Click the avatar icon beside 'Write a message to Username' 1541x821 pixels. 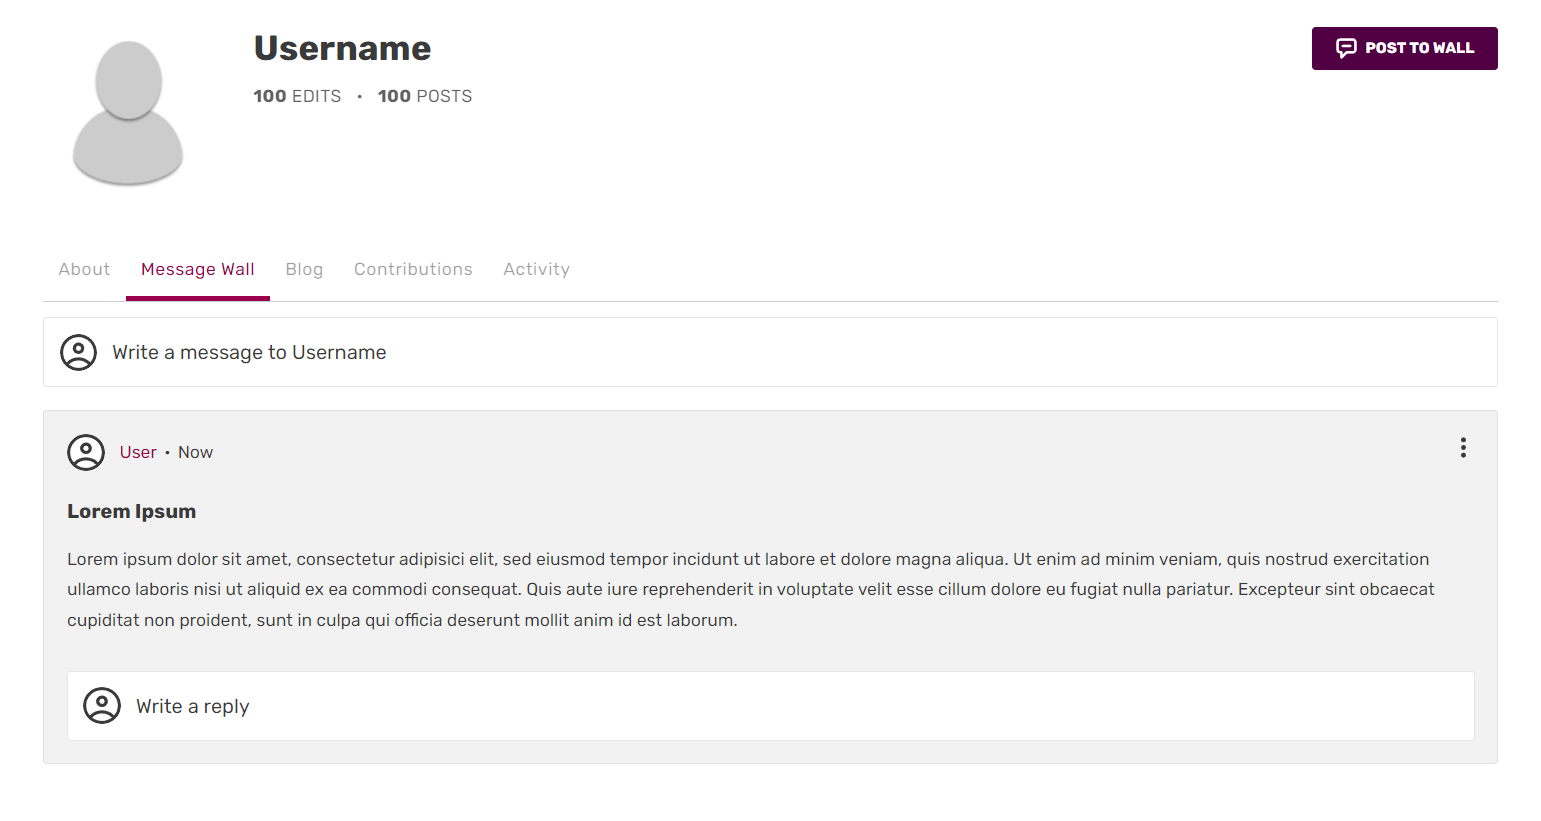click(x=79, y=353)
